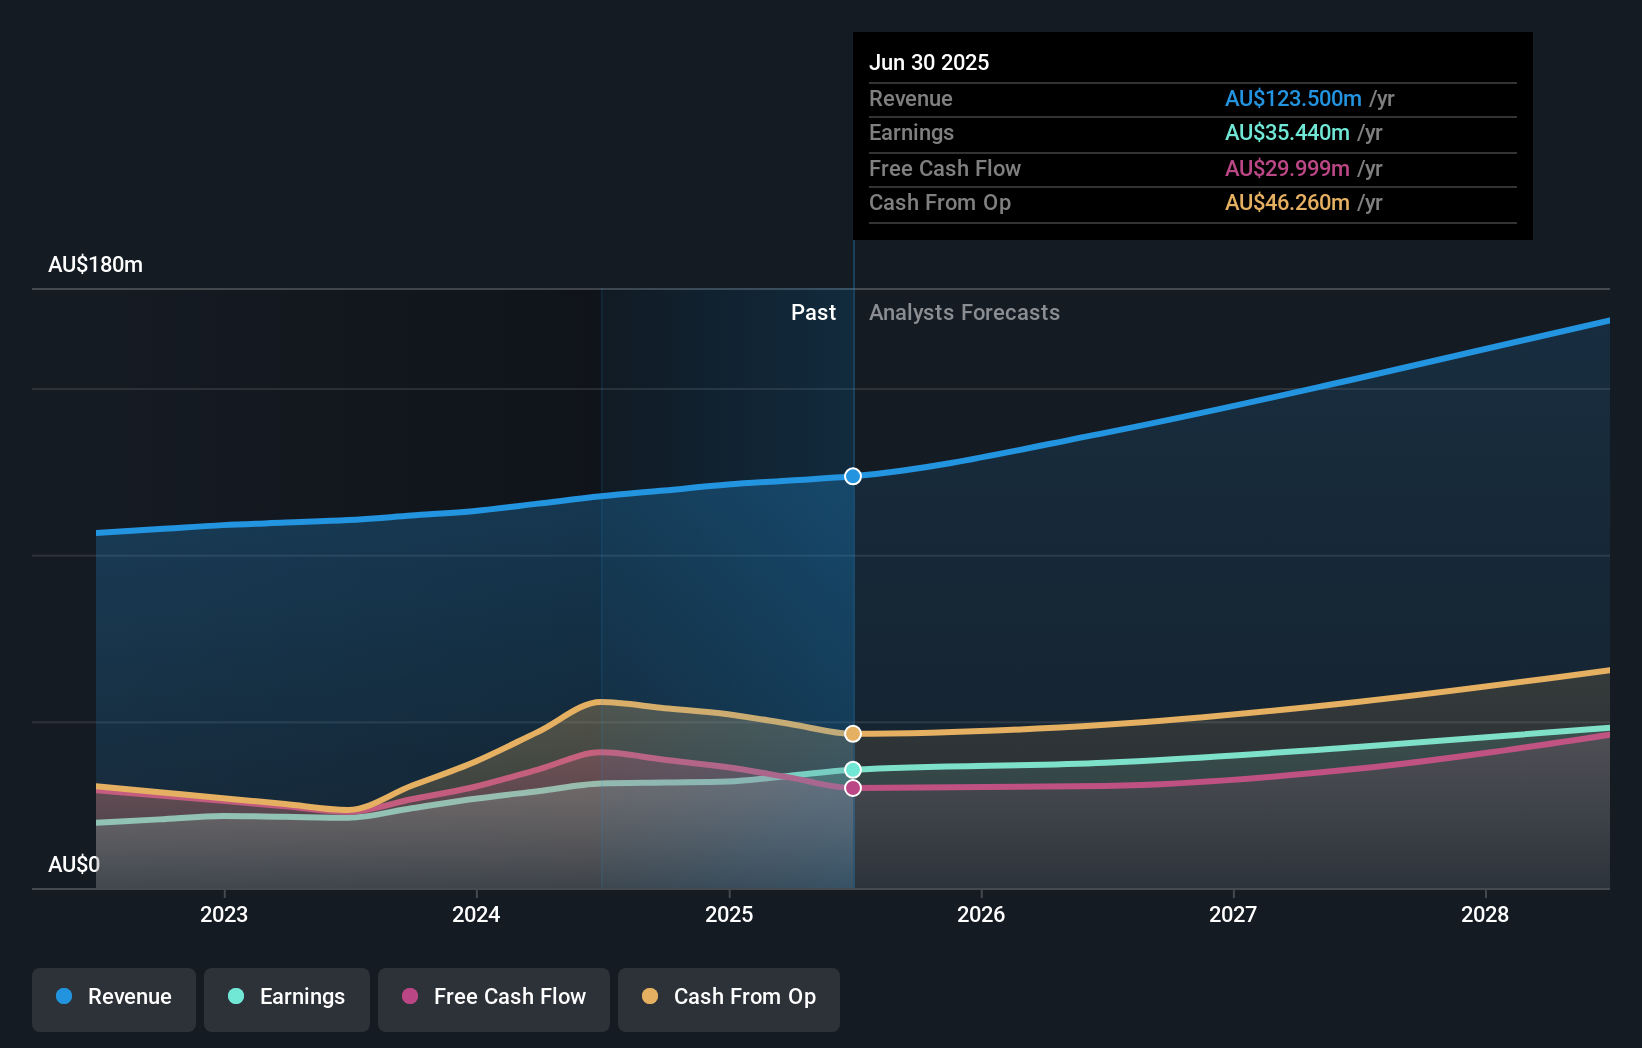Click the AU$123.500m Revenue value
Screen dimensions: 1642x1048
coord(1294,98)
